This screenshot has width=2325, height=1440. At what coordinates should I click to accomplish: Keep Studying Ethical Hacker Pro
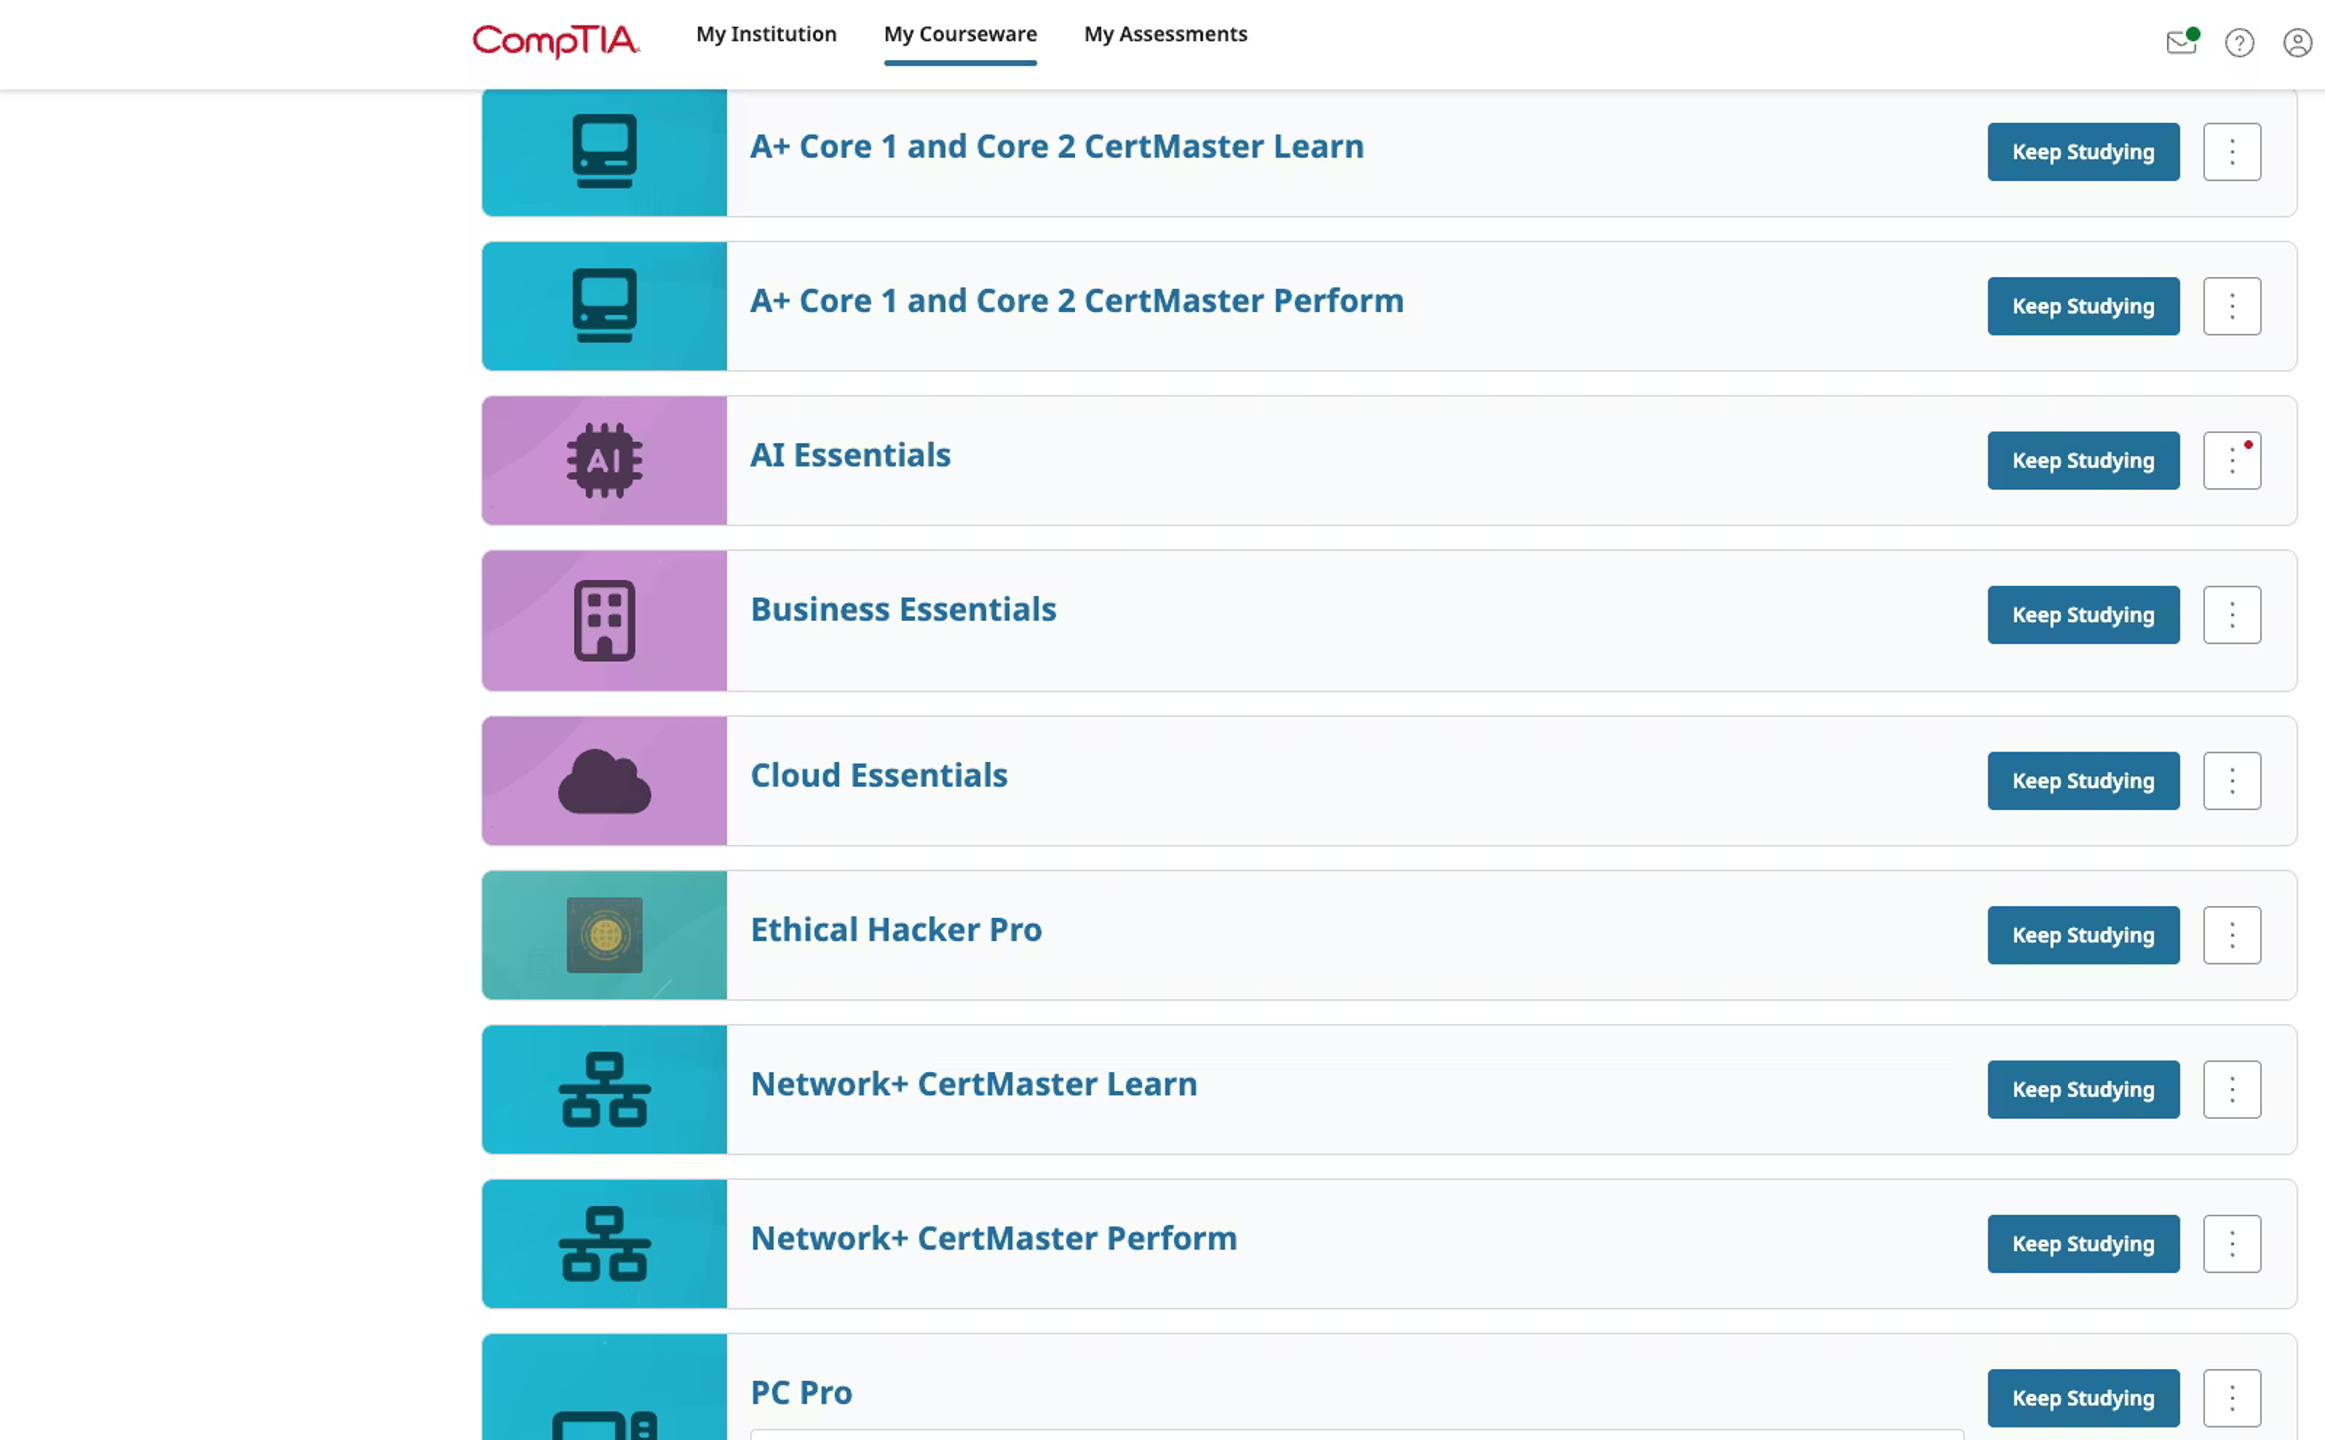pos(2083,935)
